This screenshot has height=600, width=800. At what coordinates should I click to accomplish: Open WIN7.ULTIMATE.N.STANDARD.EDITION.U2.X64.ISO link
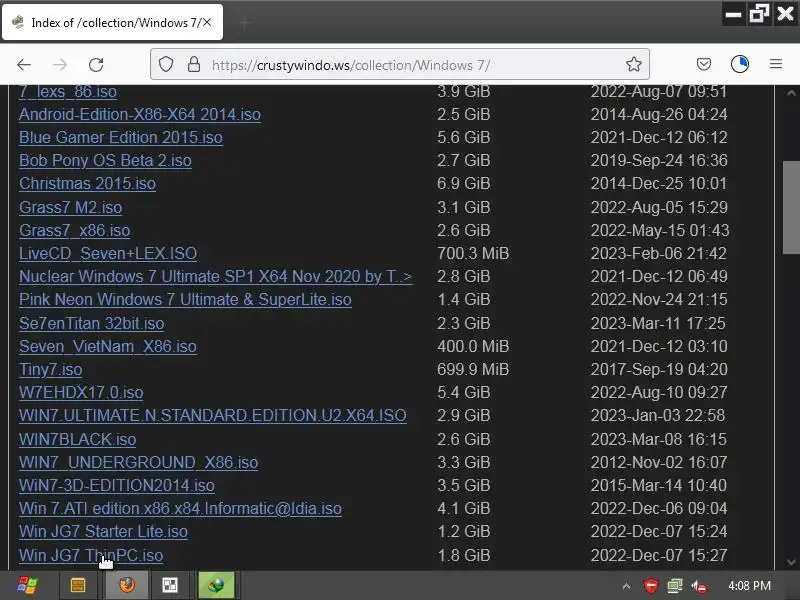pos(213,415)
